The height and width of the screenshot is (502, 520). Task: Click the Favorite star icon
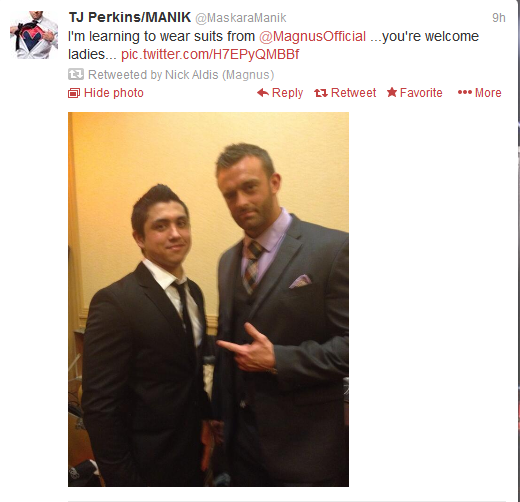[x=392, y=92]
